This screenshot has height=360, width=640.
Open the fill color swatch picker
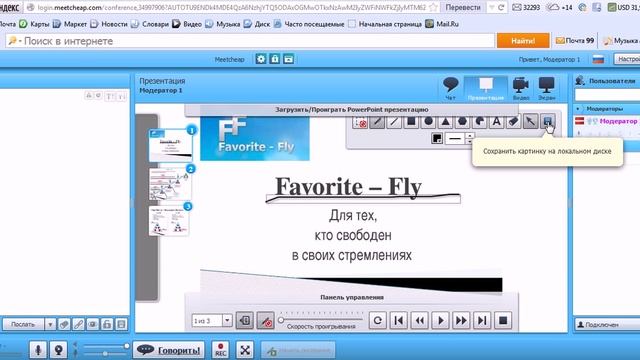[437, 138]
